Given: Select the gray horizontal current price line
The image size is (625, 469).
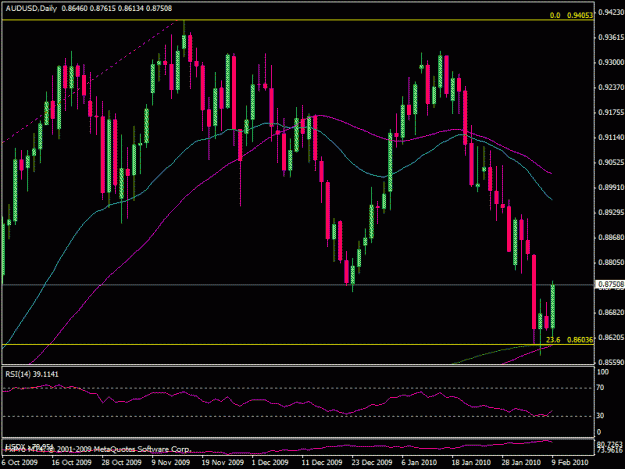Looking at the screenshot, I should pos(297,285).
